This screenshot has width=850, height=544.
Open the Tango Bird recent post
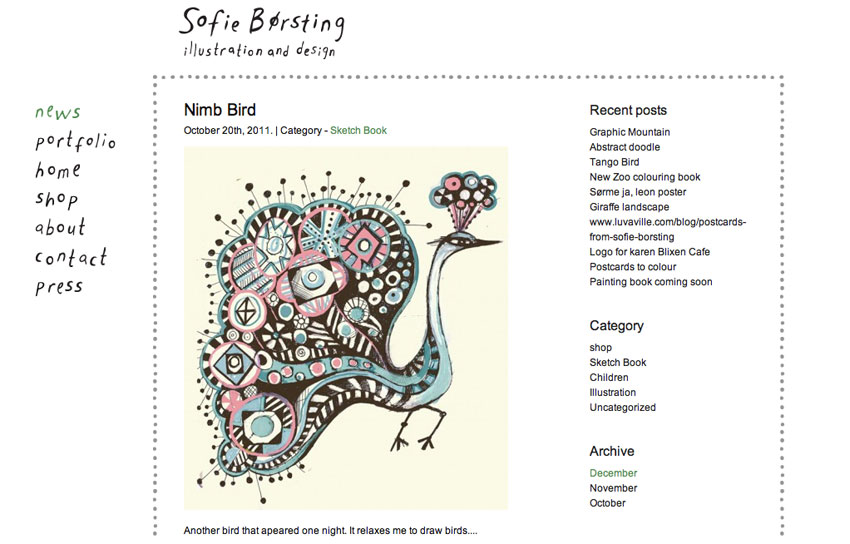pos(614,162)
